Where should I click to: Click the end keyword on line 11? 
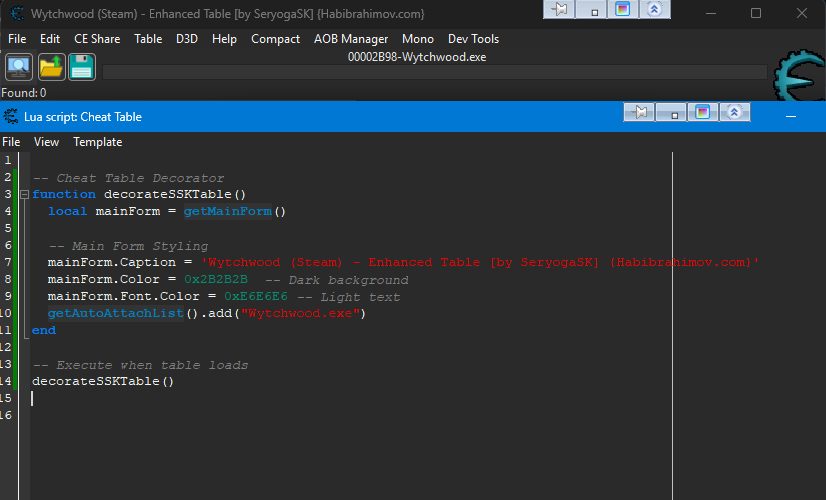point(44,330)
